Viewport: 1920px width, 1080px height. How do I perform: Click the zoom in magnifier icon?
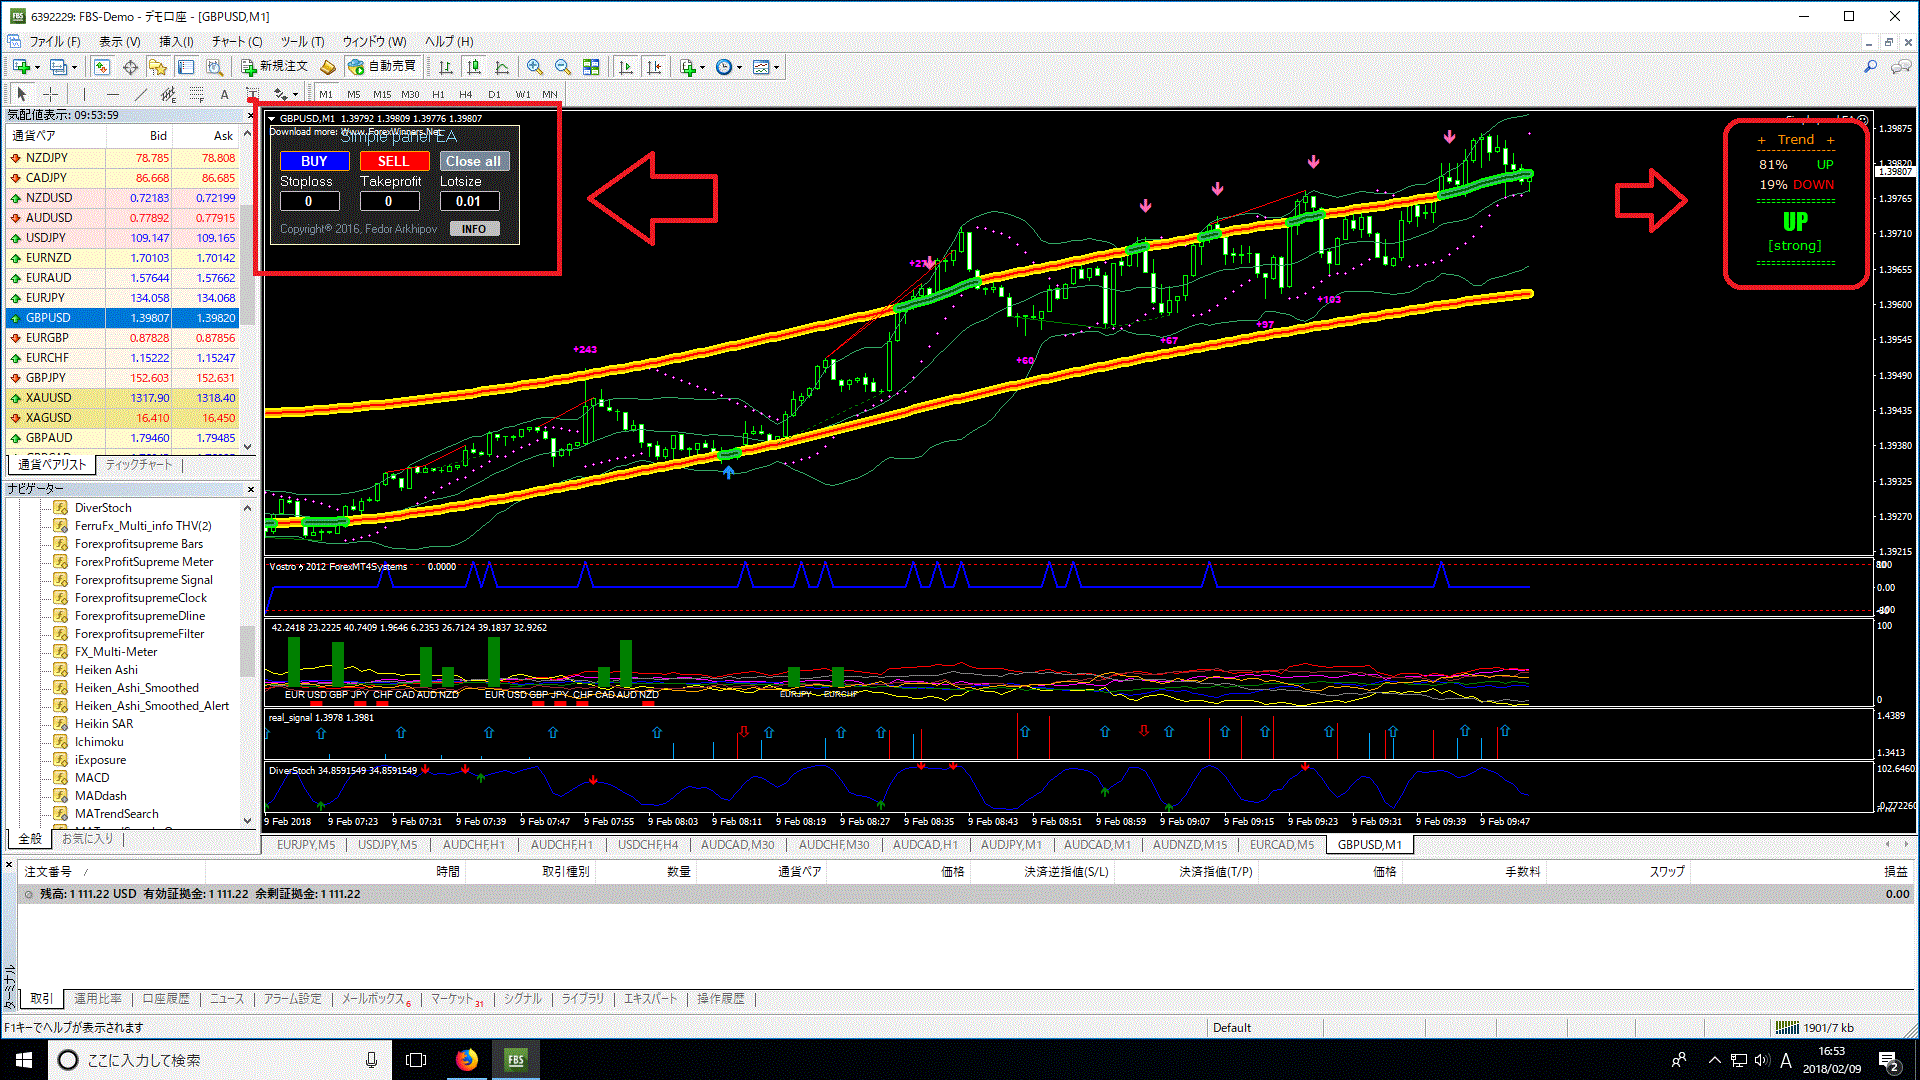click(535, 67)
